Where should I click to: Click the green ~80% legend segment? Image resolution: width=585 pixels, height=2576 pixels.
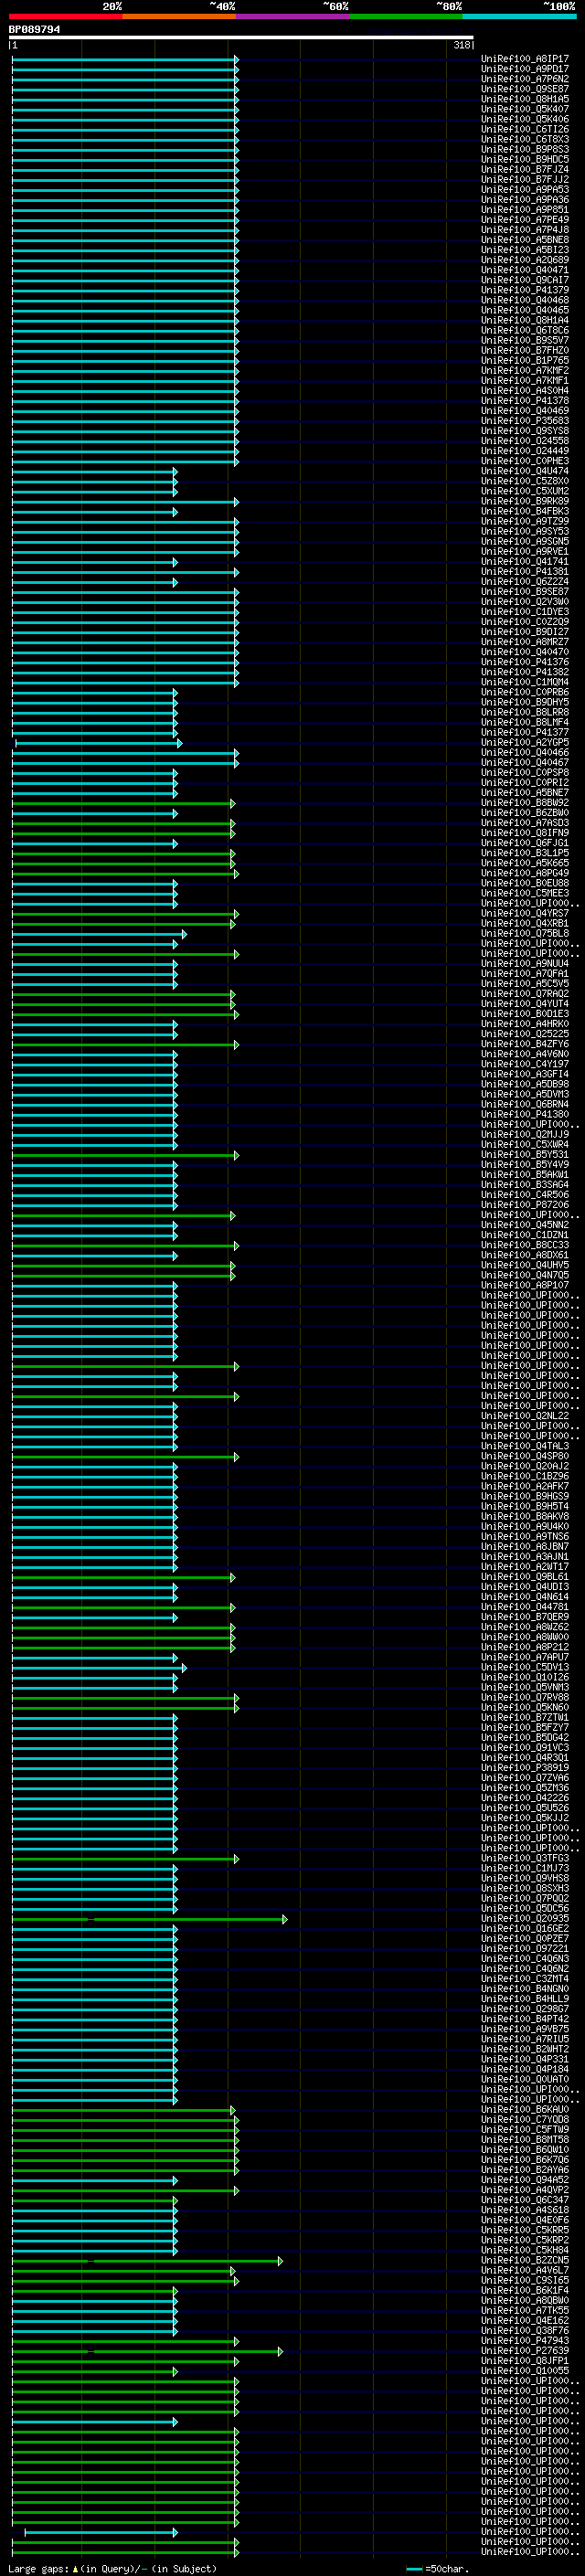tap(406, 16)
